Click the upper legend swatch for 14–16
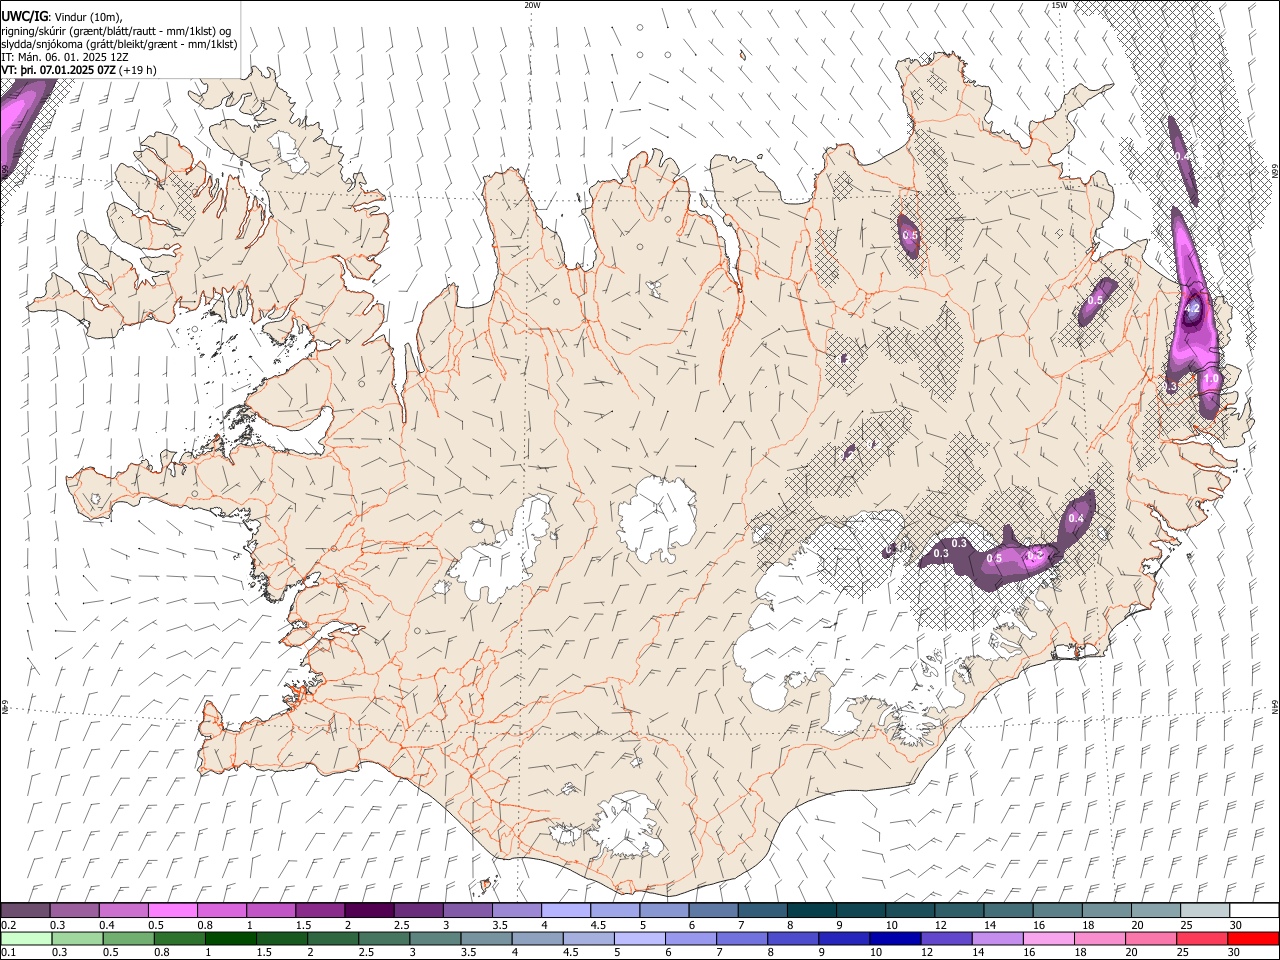The width and height of the screenshot is (1280, 960). (1007, 911)
